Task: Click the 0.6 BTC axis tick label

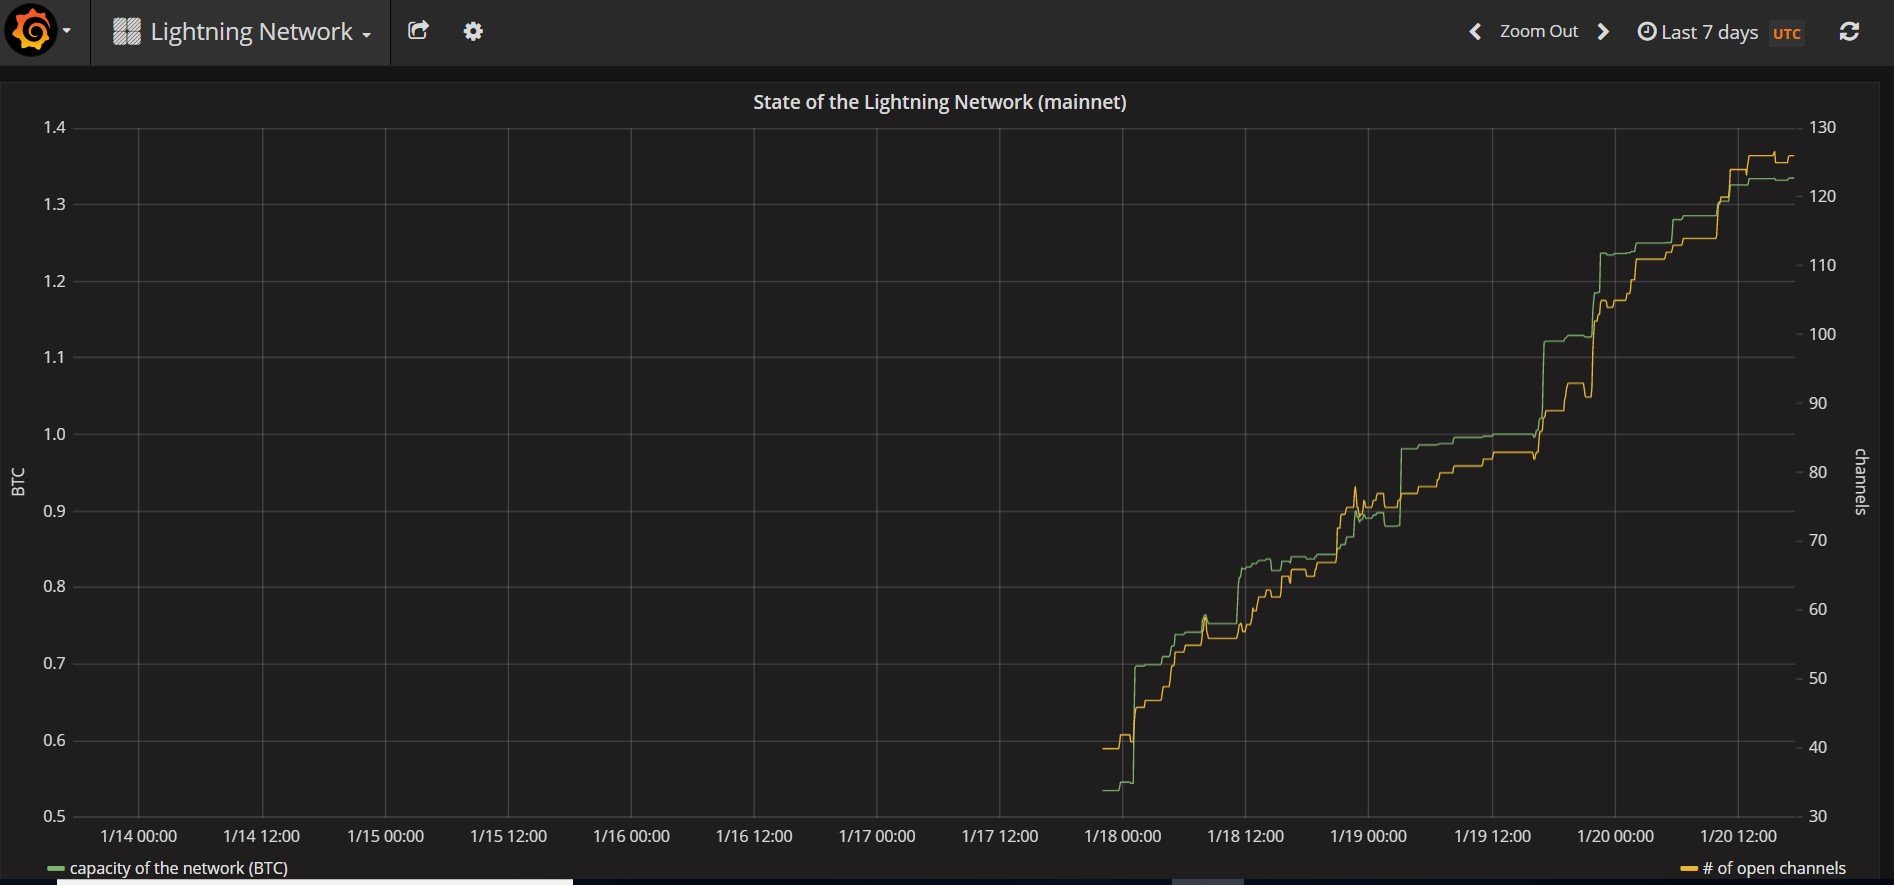Action: pos(54,740)
